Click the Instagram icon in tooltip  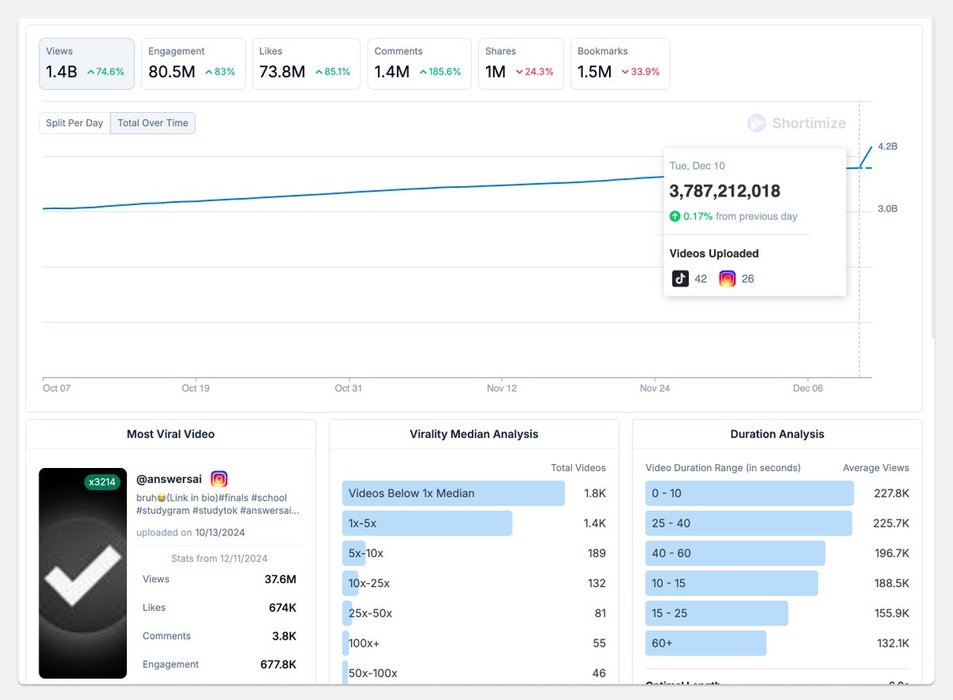727,279
